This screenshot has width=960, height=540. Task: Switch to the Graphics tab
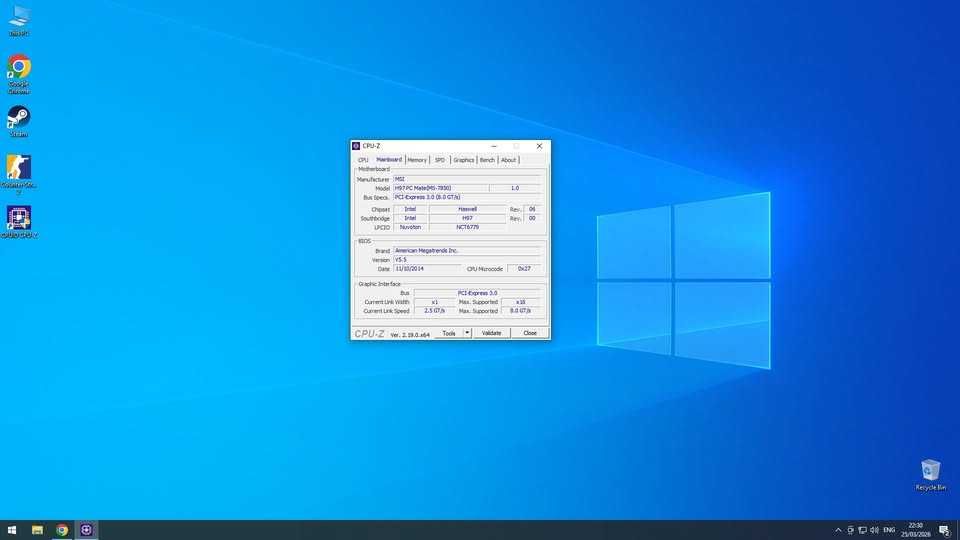click(x=463, y=160)
